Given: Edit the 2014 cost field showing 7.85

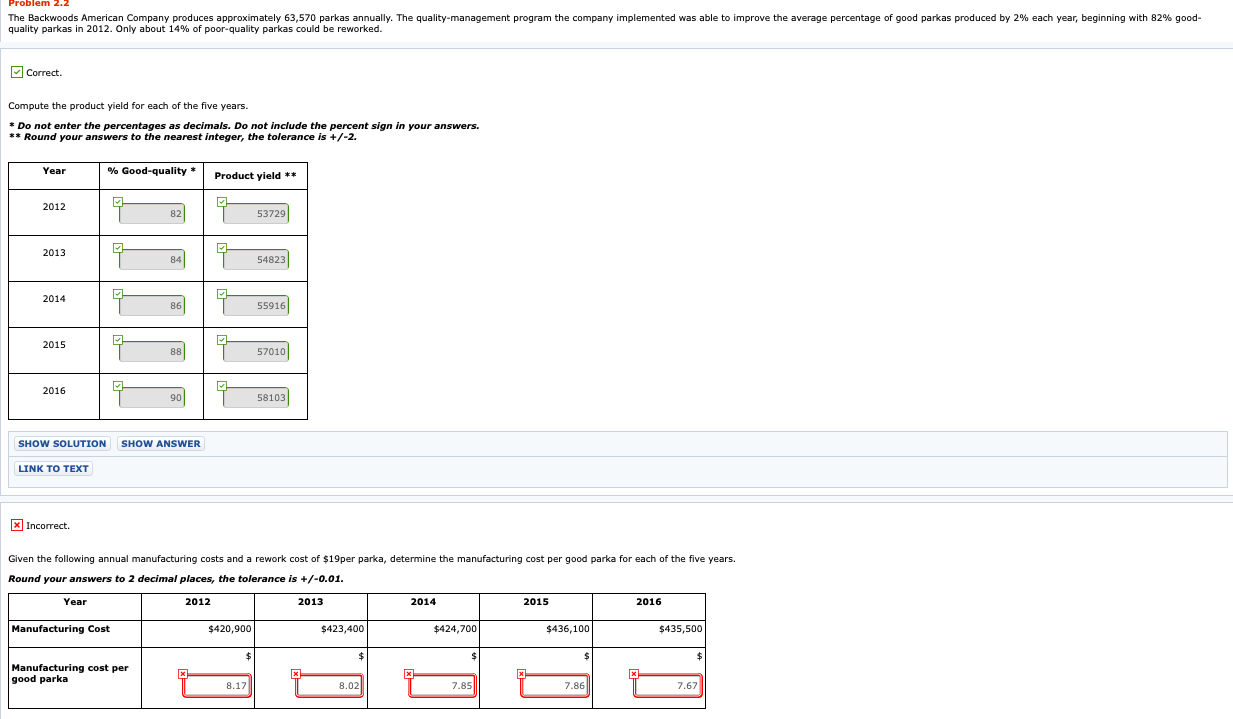Looking at the screenshot, I should click(x=442, y=686).
